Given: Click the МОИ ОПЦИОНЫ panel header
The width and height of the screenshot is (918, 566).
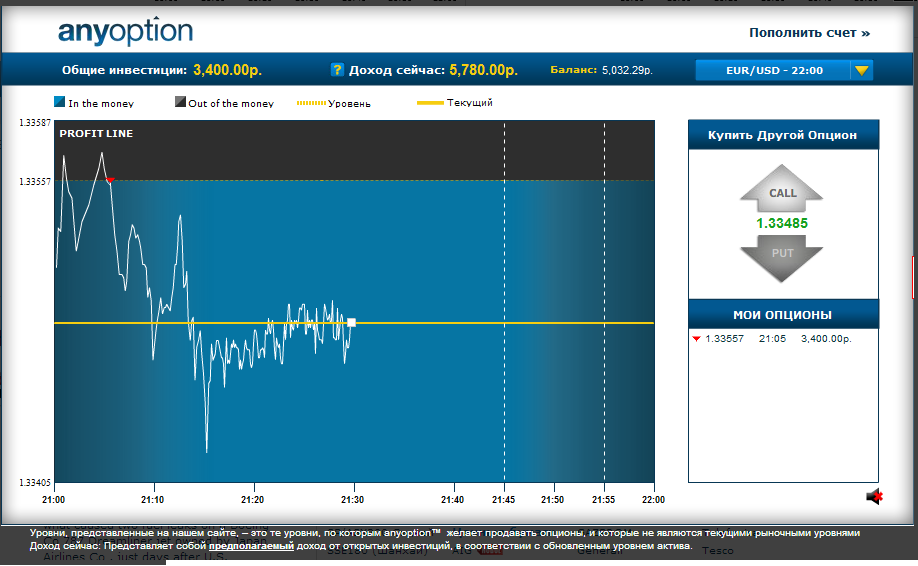Looking at the screenshot, I should coord(783,314).
